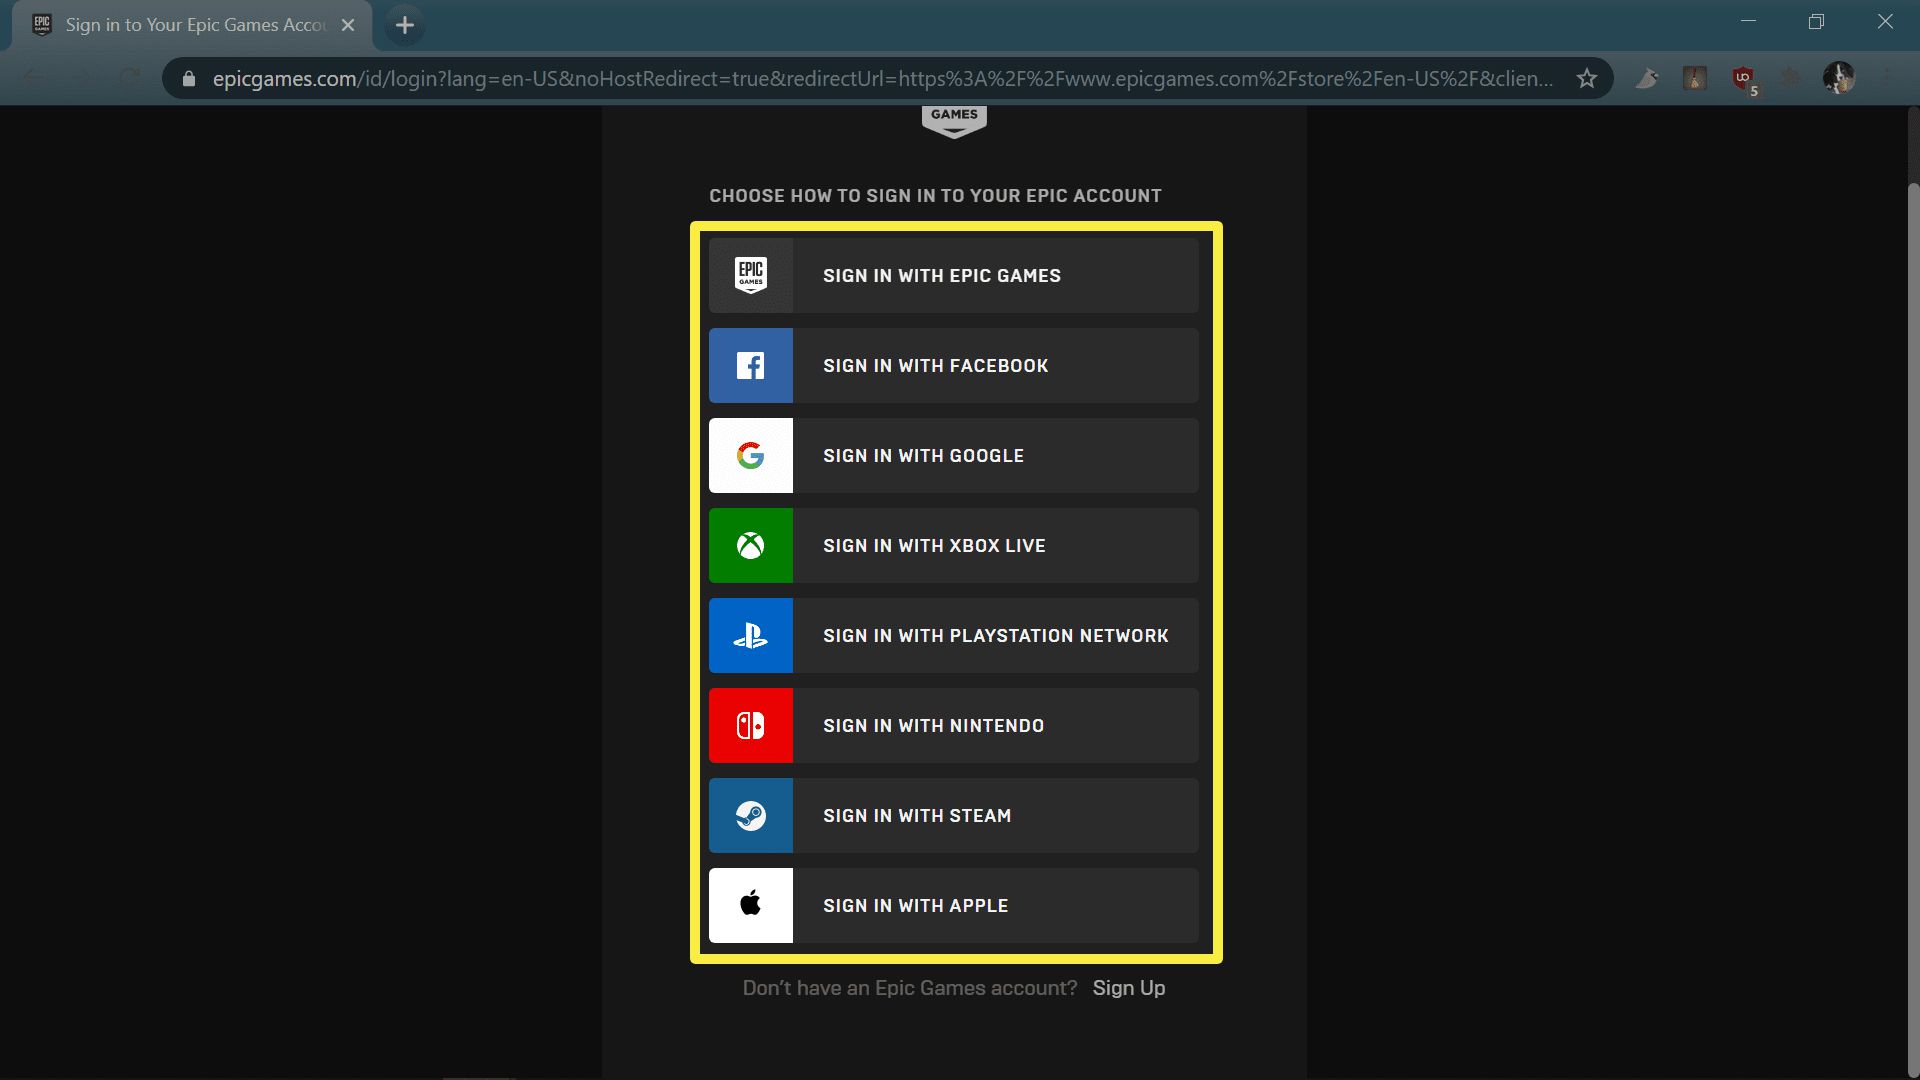Bookmark this page with the star icon

[x=1586, y=78]
